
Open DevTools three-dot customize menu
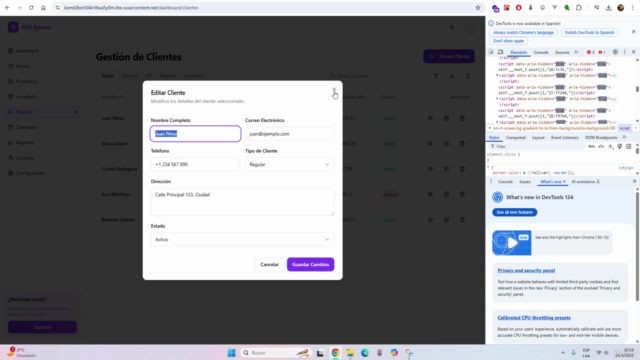624,52
